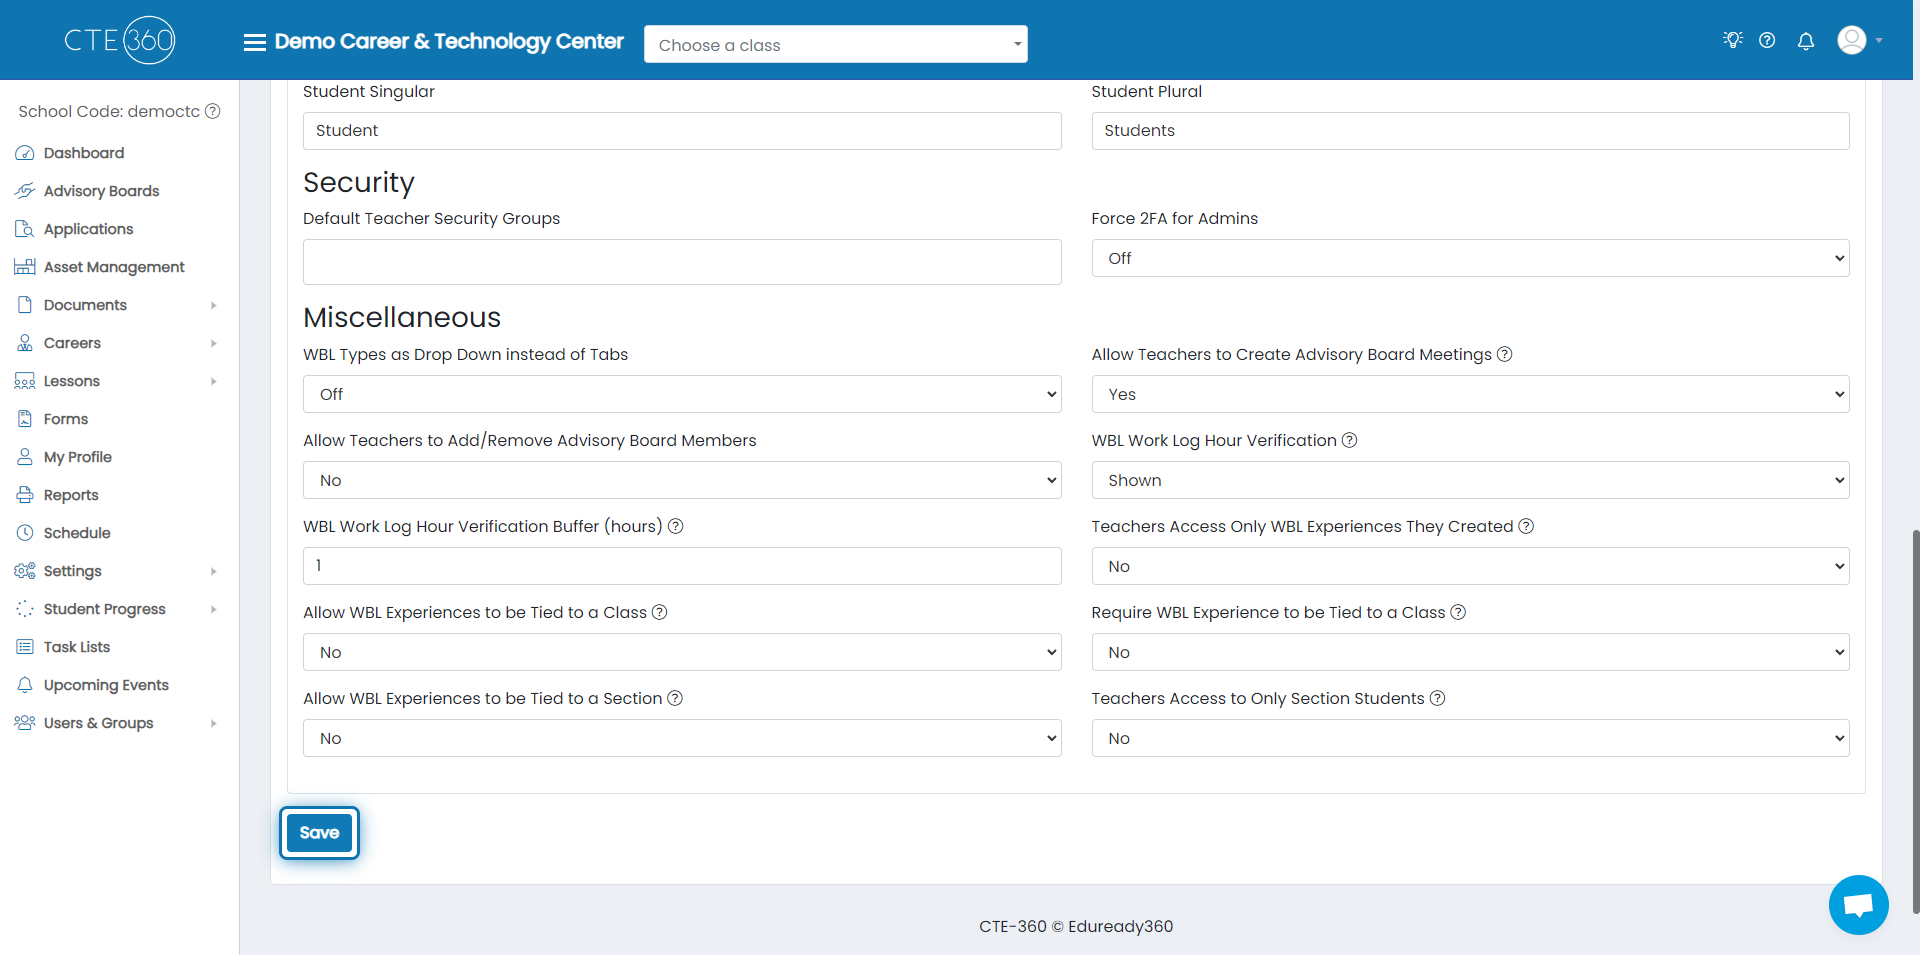Click the Lessons sidebar icon
Viewport: 1920px width, 955px height.
[x=25, y=381]
